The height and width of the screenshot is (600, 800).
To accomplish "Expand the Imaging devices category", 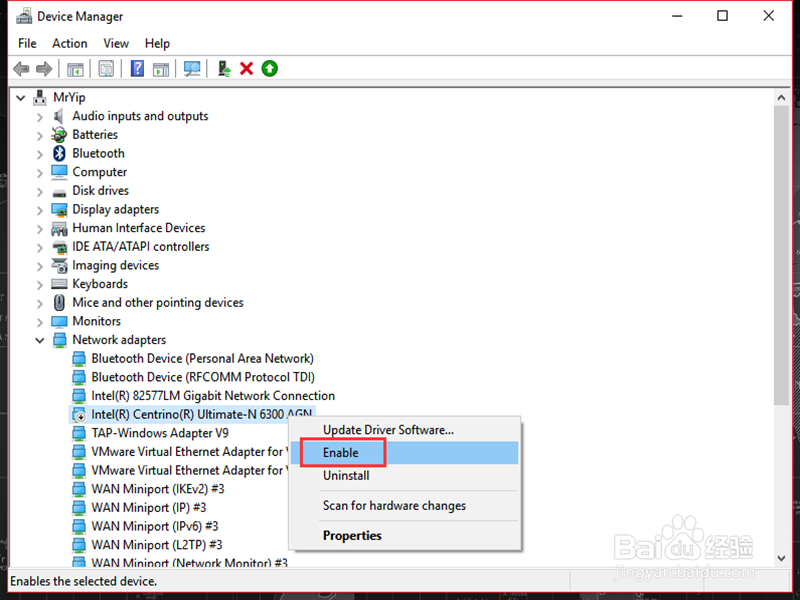I will pyautogui.click(x=40, y=266).
